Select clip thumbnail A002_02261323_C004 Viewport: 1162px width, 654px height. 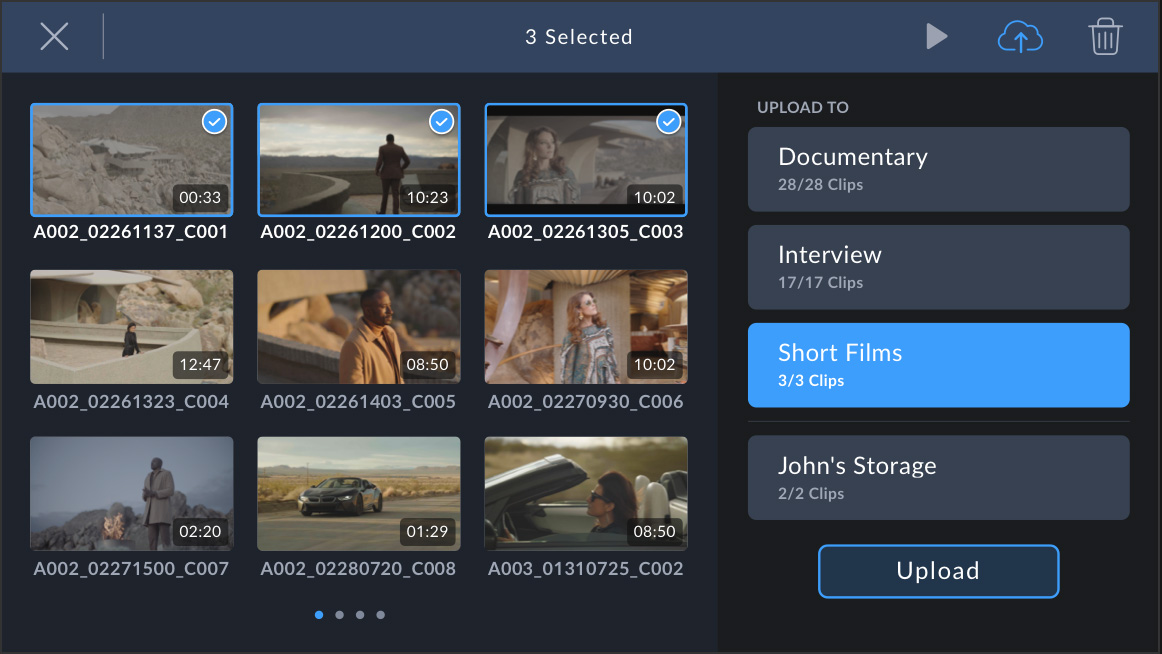click(131, 327)
